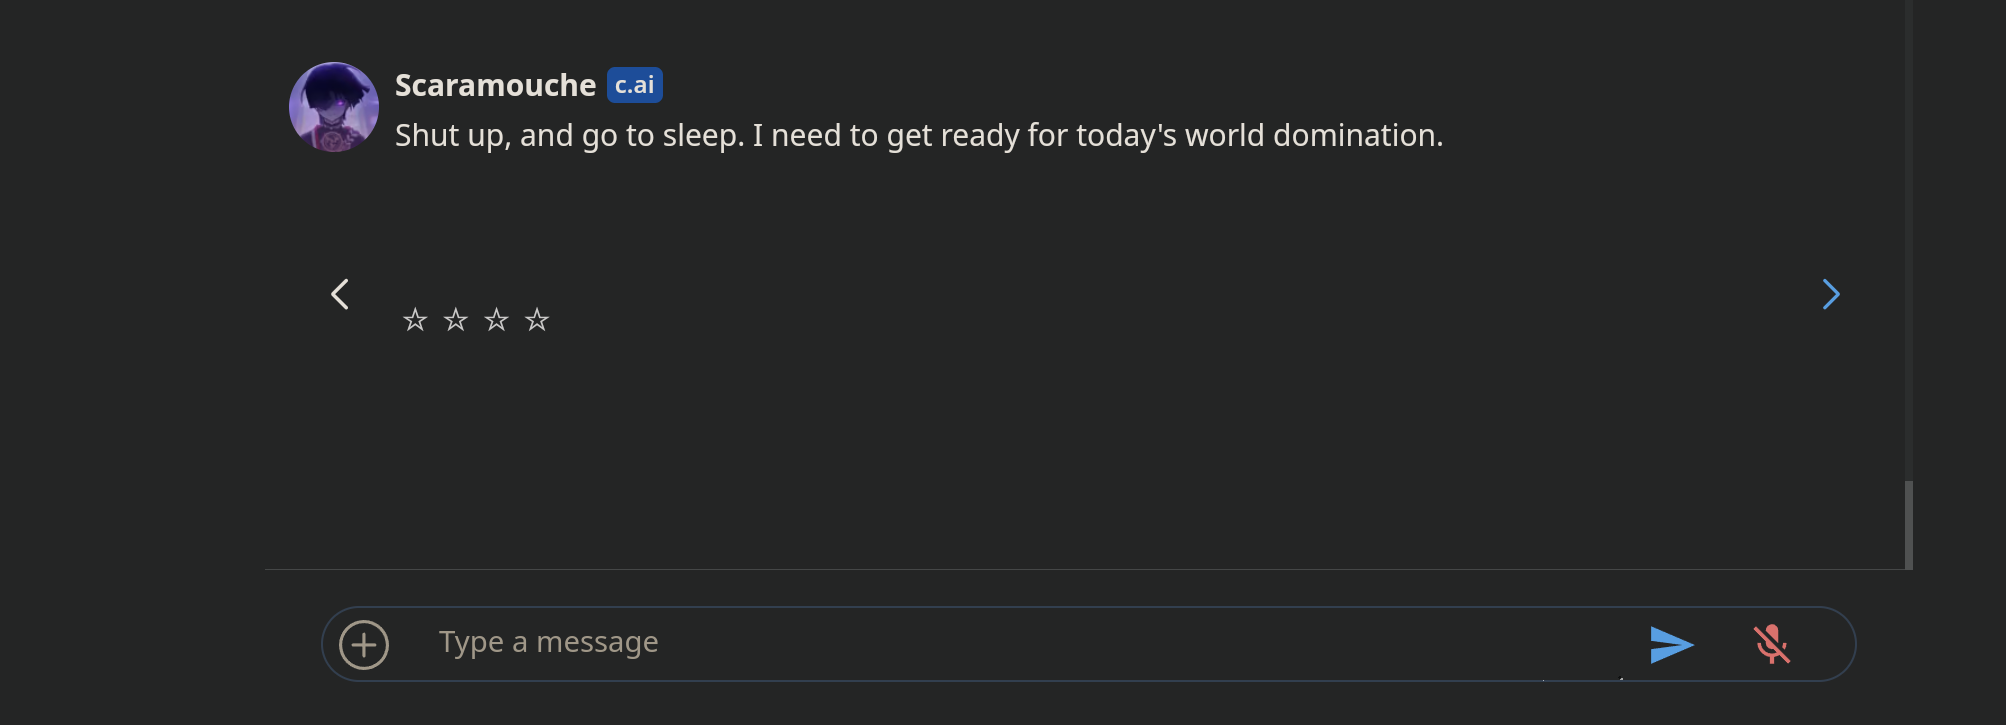Click Scaramouche's world domination message text
Screen dimensions: 2006x725
point(919,136)
